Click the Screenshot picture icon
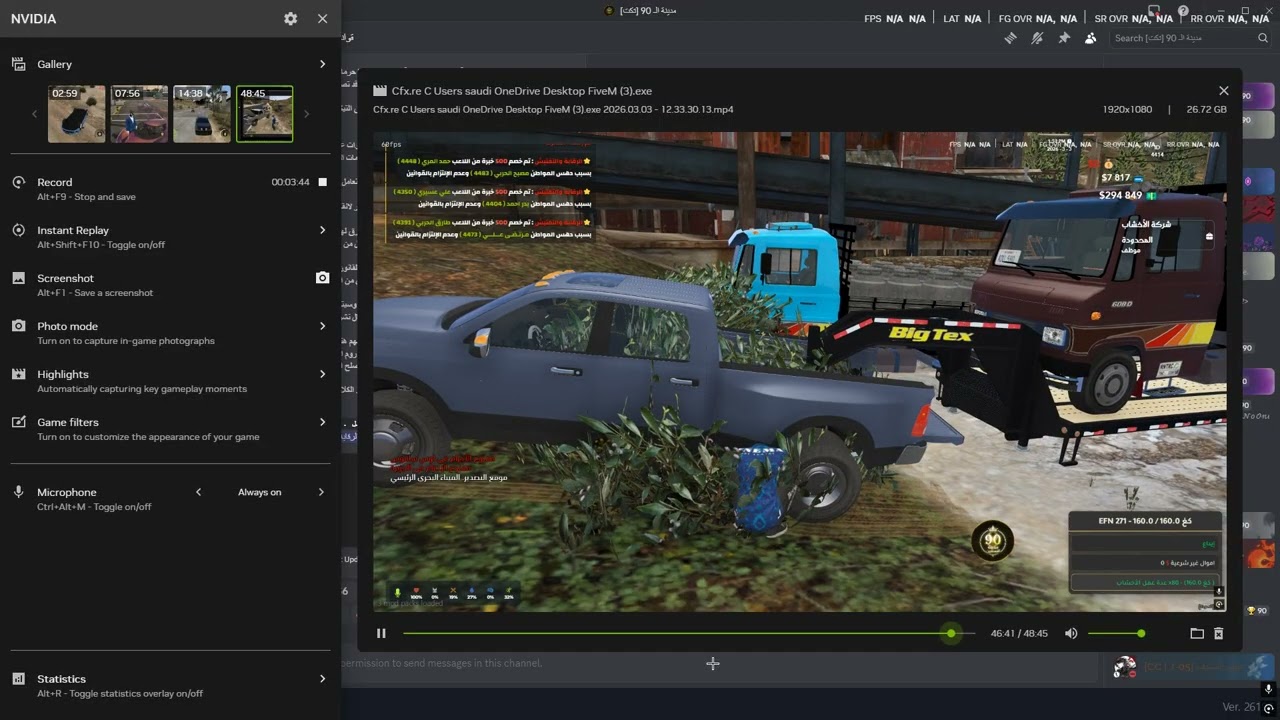This screenshot has height=720, width=1280. pyautogui.click(x=18, y=278)
